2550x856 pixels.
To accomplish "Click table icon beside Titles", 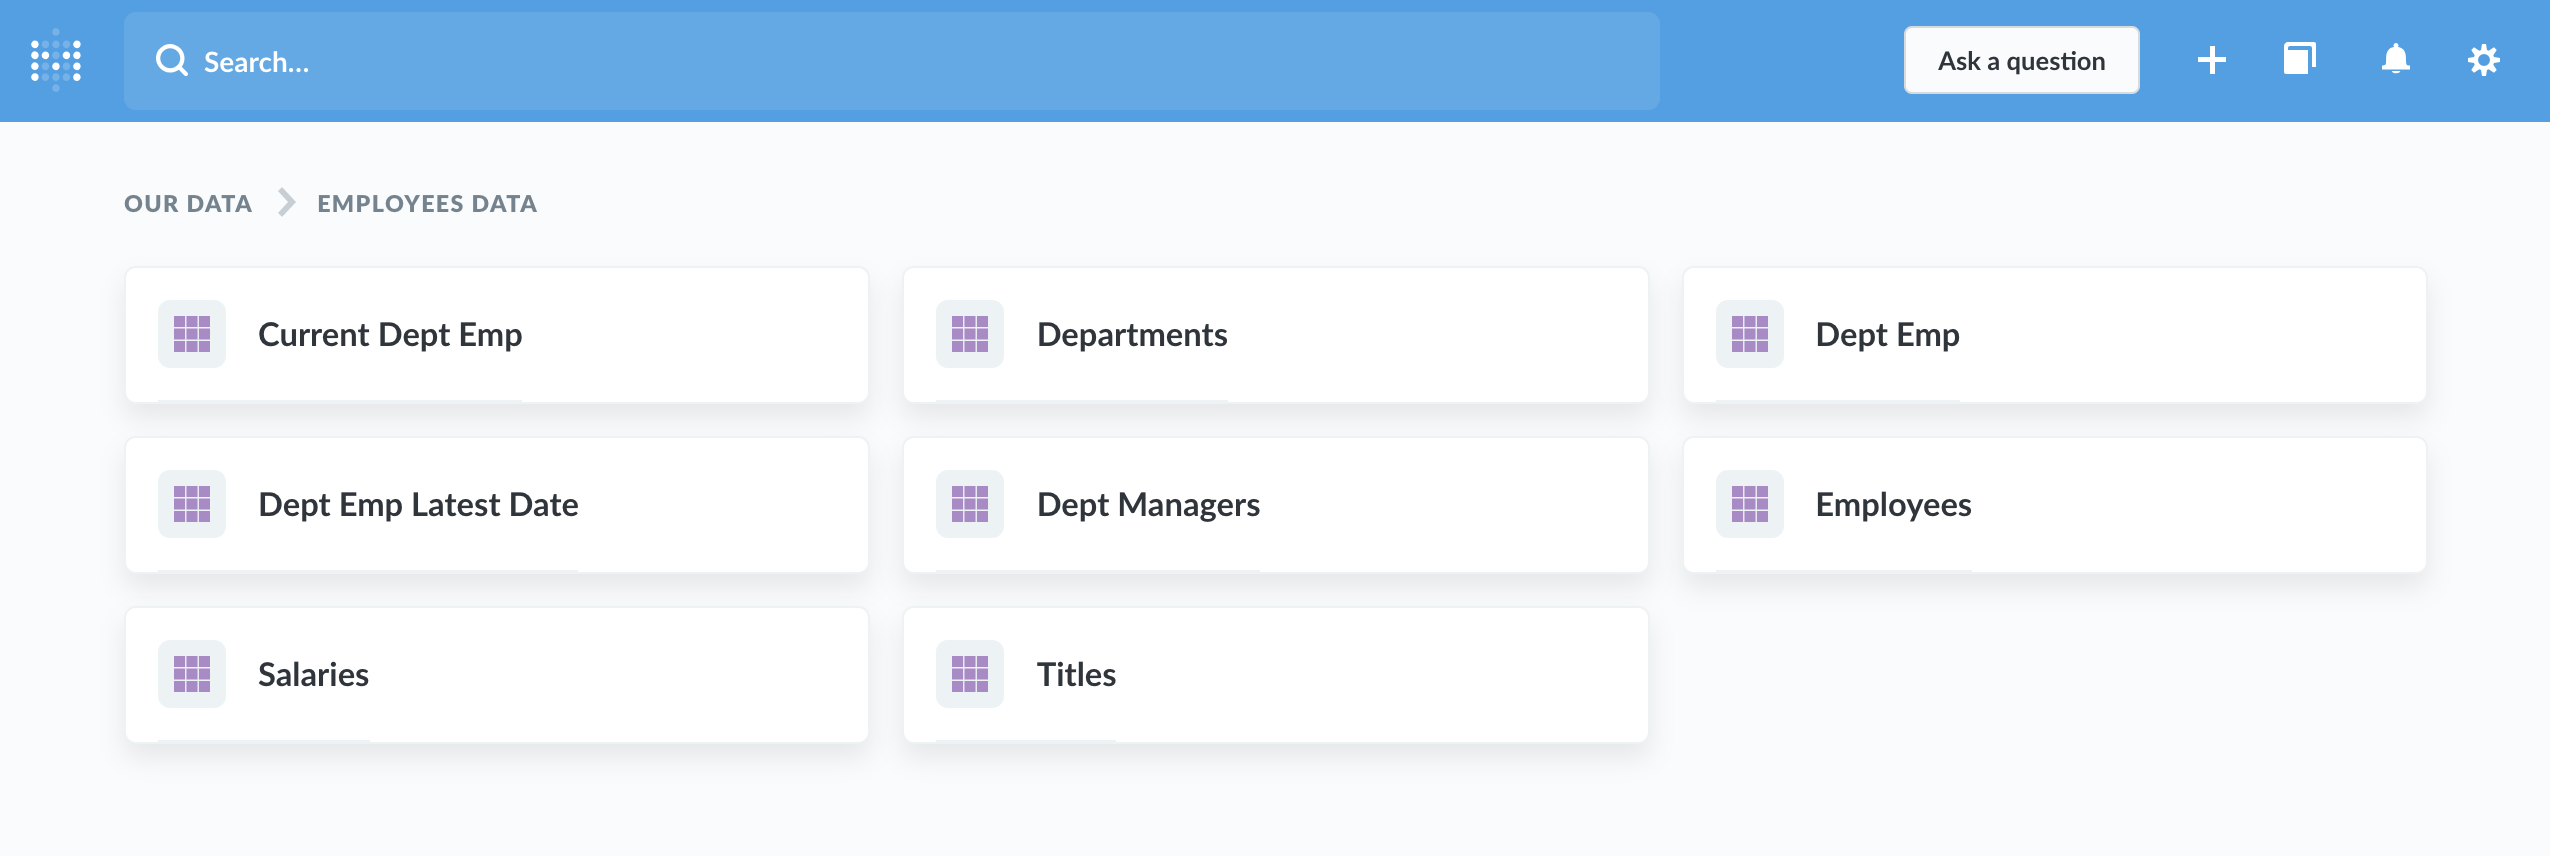I will click(970, 674).
